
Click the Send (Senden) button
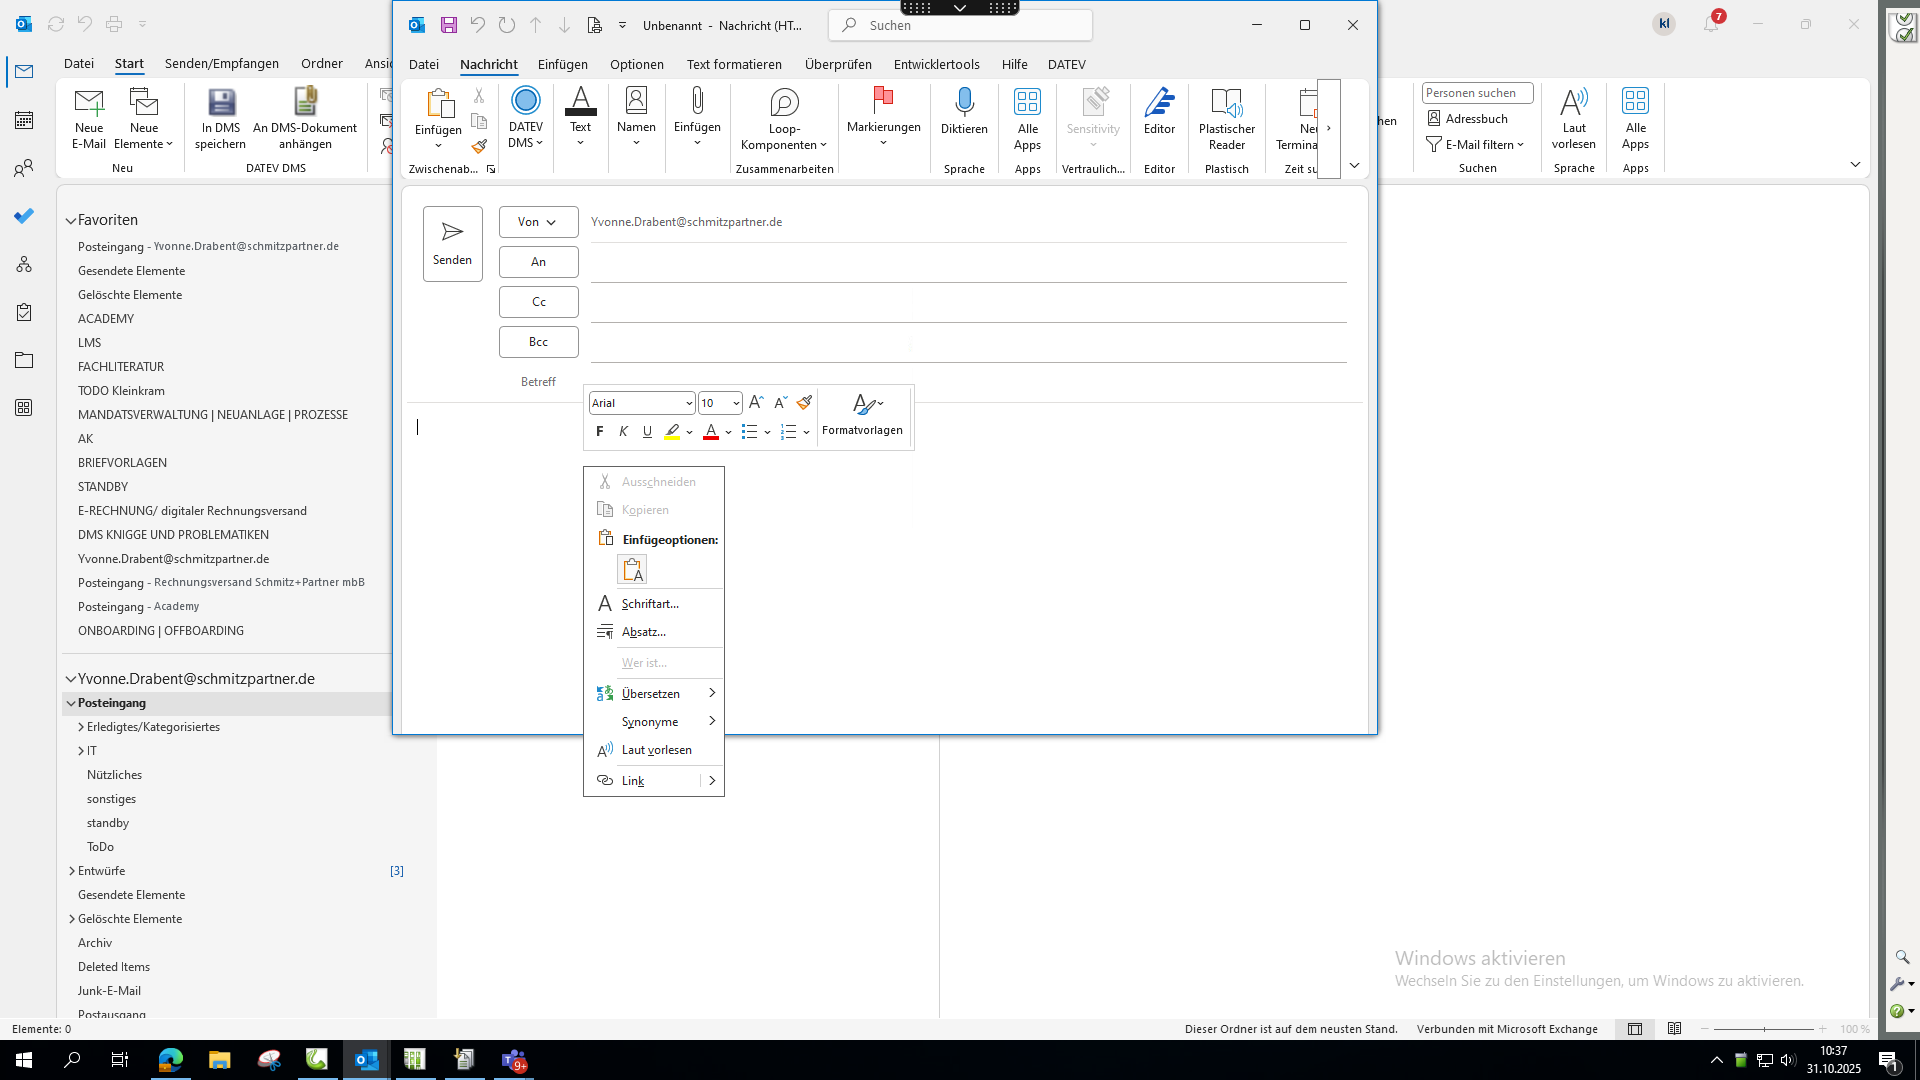click(x=452, y=244)
